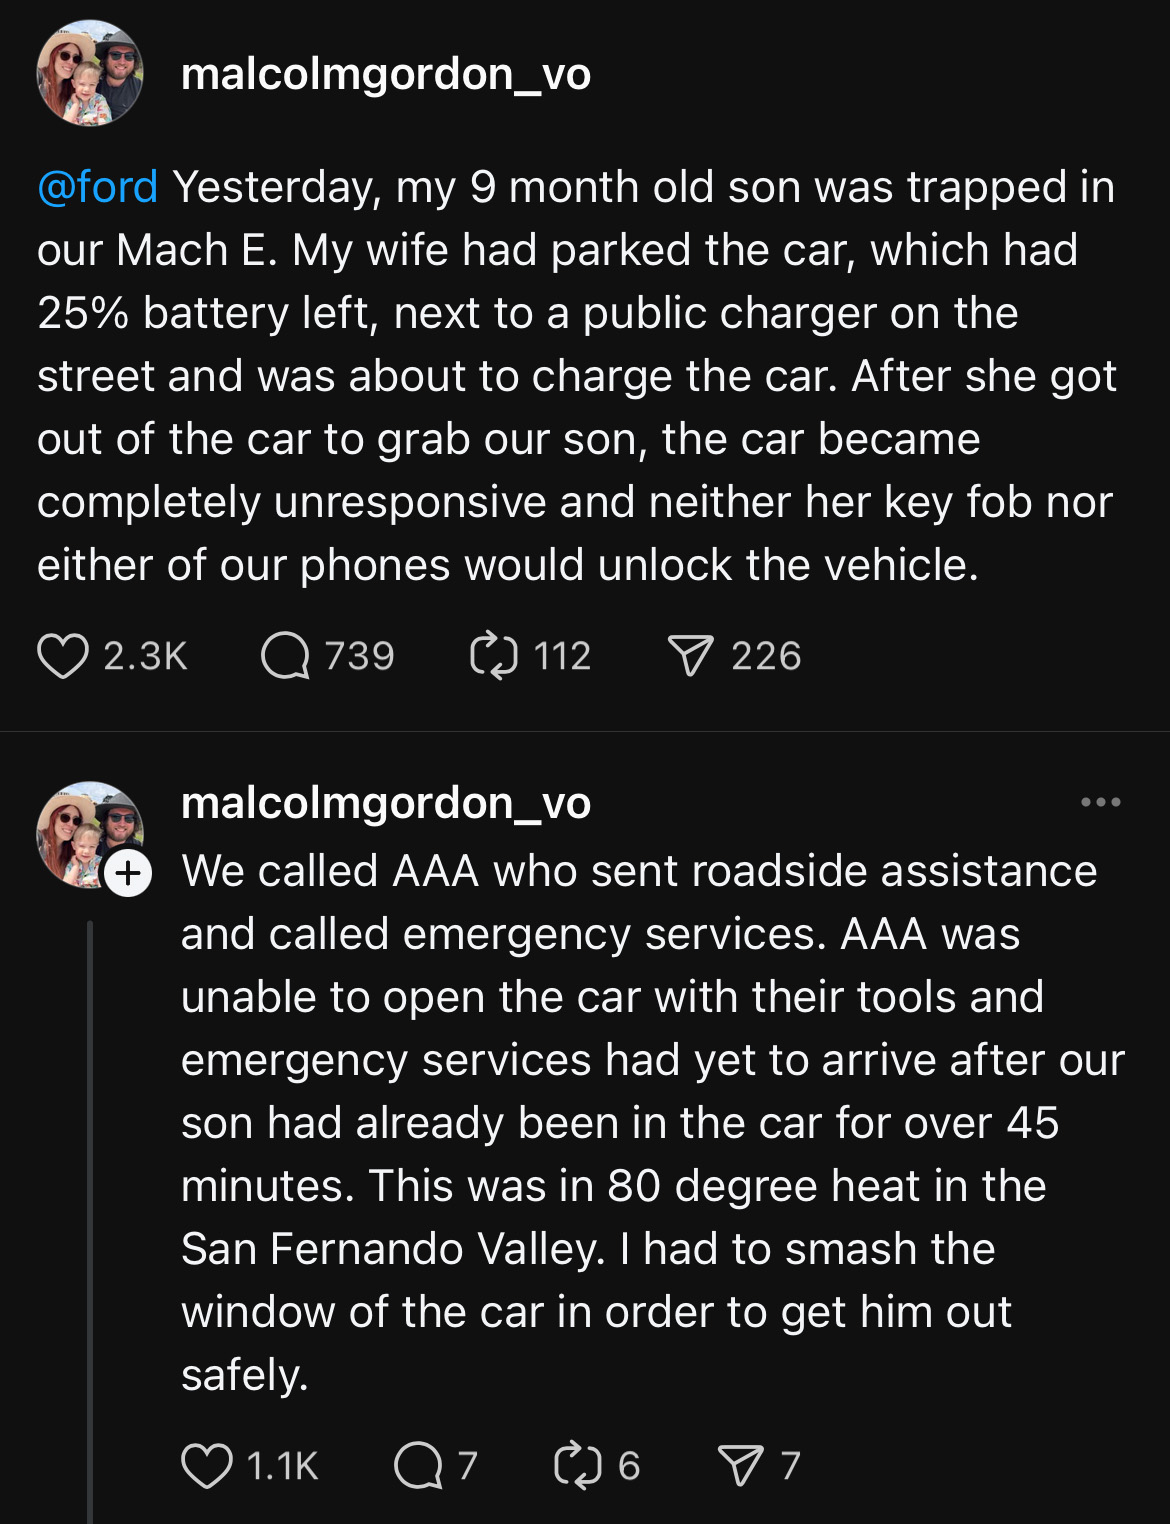
Task: Like the first post about the Mach E
Action: click(63, 656)
